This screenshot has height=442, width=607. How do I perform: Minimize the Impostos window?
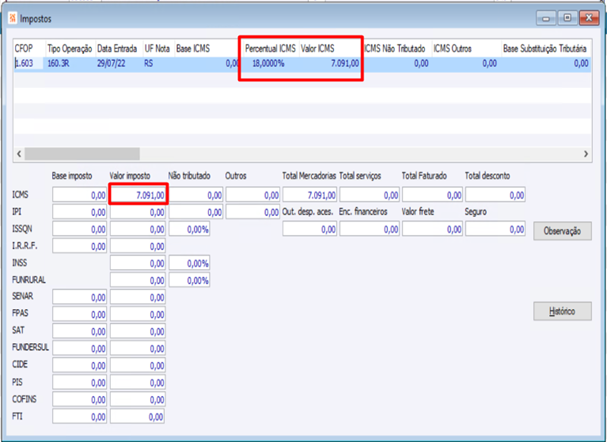coord(546,18)
